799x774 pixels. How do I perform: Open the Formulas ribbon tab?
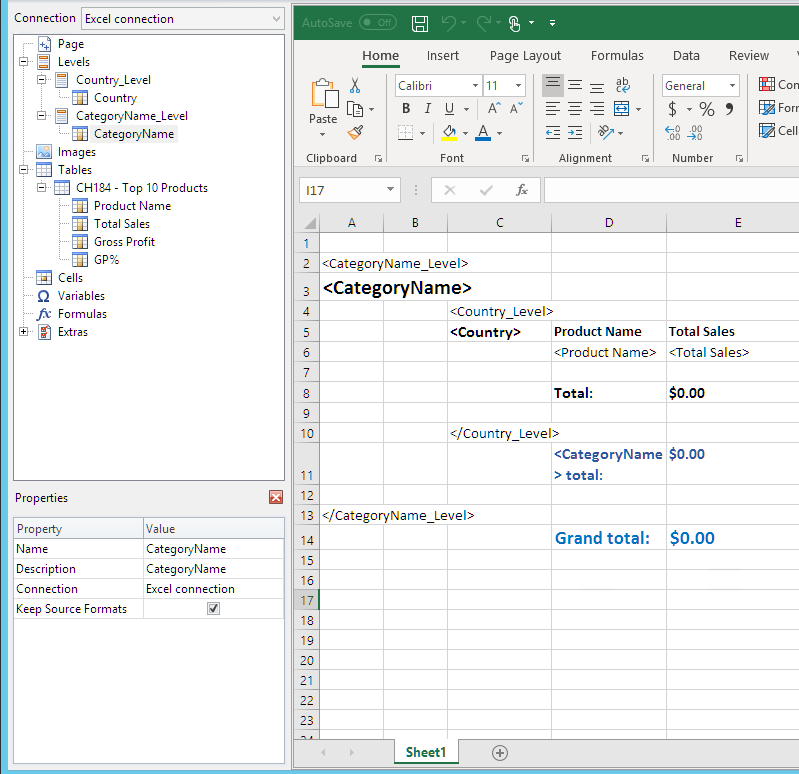[617, 56]
